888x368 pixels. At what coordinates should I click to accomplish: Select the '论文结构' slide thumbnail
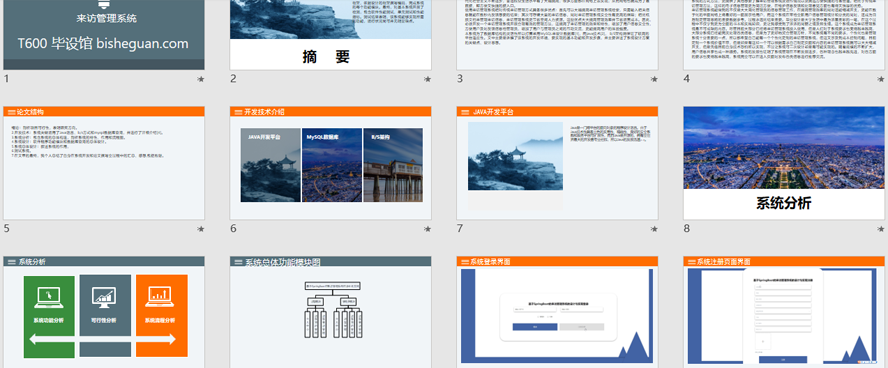pos(104,163)
